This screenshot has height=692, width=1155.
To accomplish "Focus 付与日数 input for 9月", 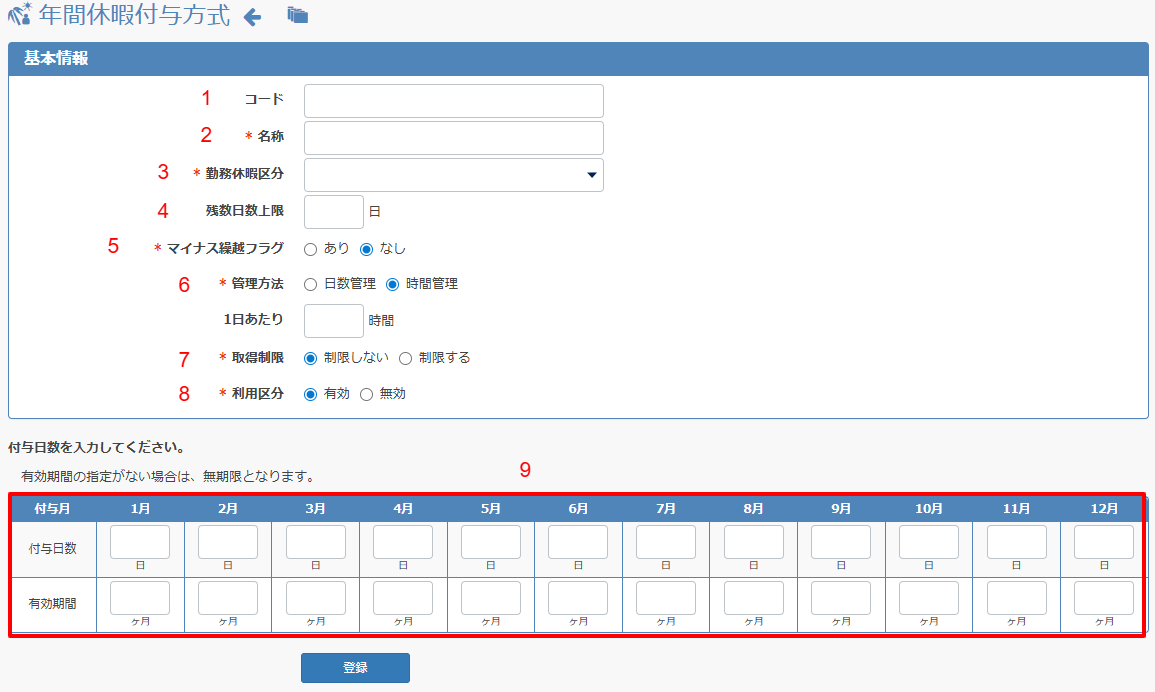I will 841,542.
